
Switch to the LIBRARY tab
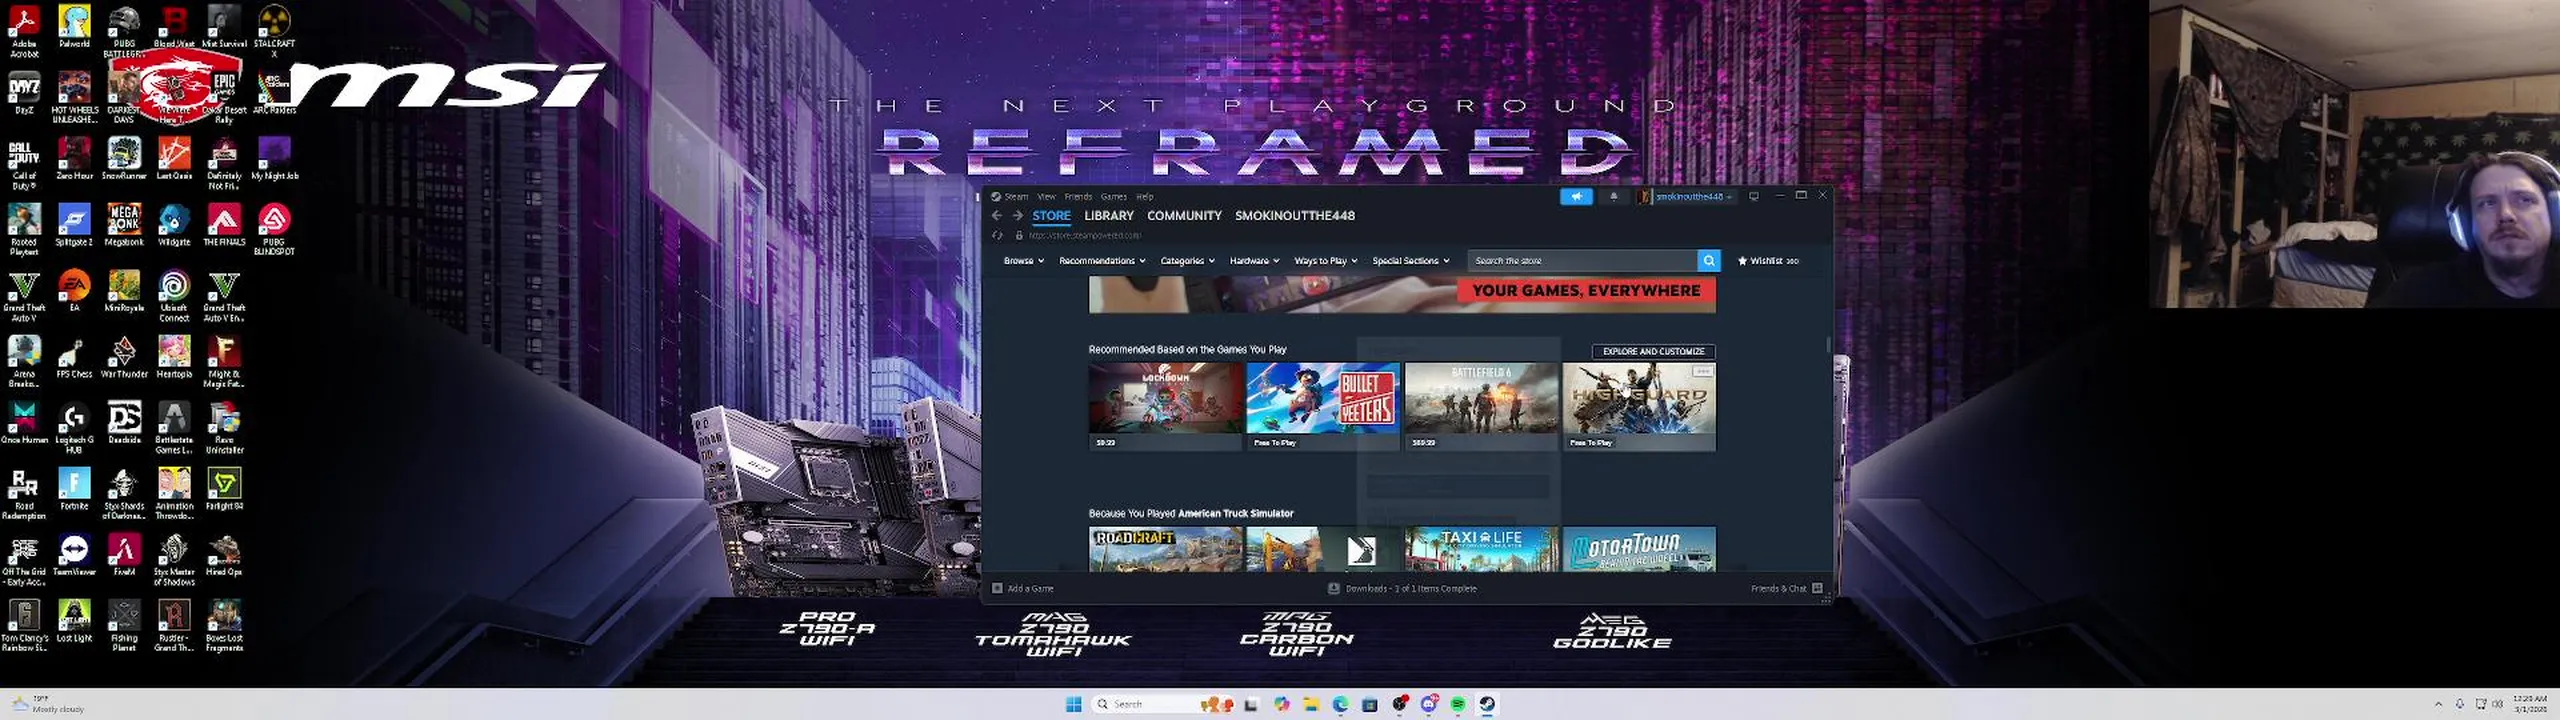click(x=1109, y=216)
